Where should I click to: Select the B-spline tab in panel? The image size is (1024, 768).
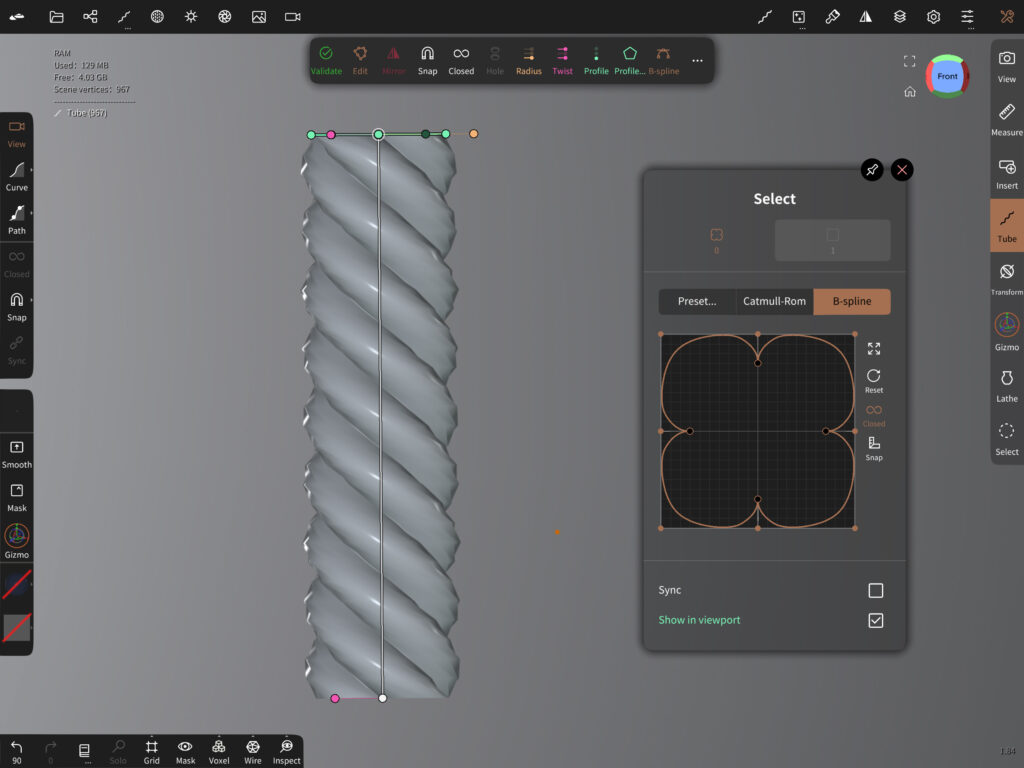[x=852, y=302]
